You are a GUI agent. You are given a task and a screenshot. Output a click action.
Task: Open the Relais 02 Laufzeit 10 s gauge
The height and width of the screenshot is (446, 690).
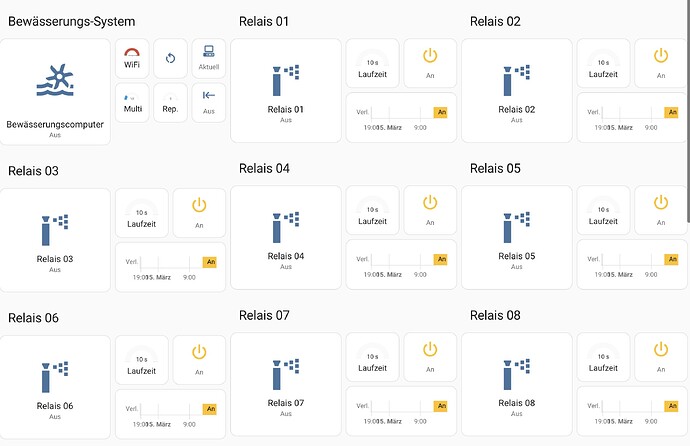coord(603,63)
